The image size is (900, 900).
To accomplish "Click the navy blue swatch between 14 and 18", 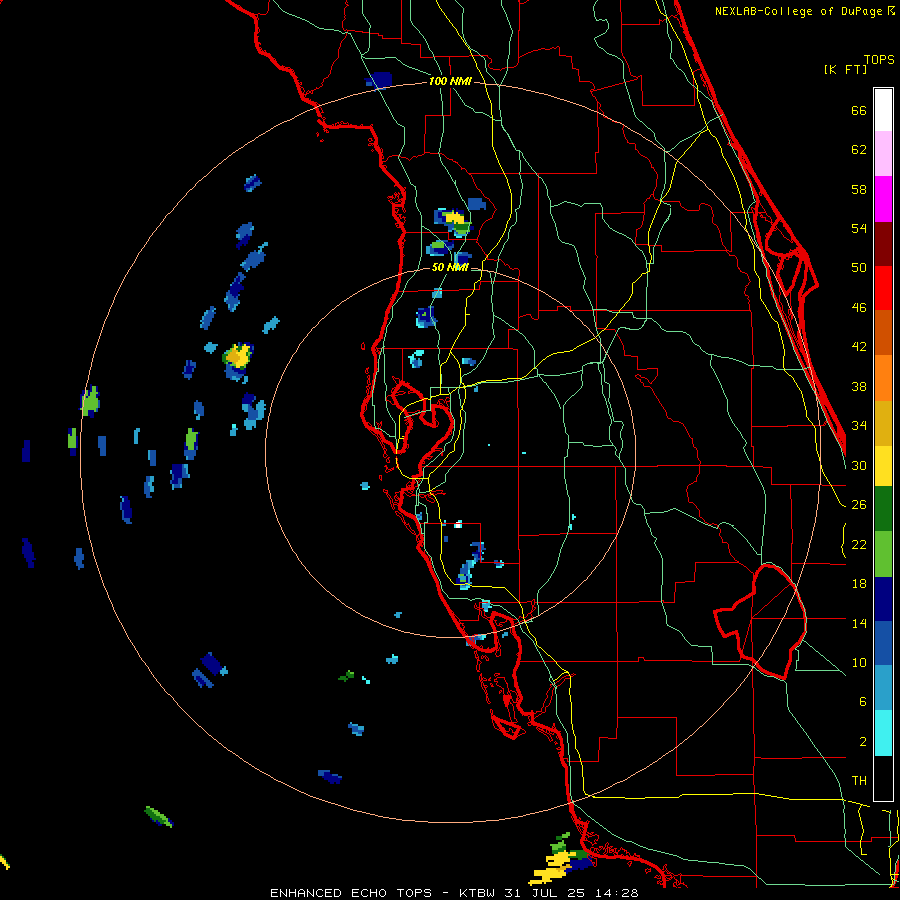I will (883, 599).
